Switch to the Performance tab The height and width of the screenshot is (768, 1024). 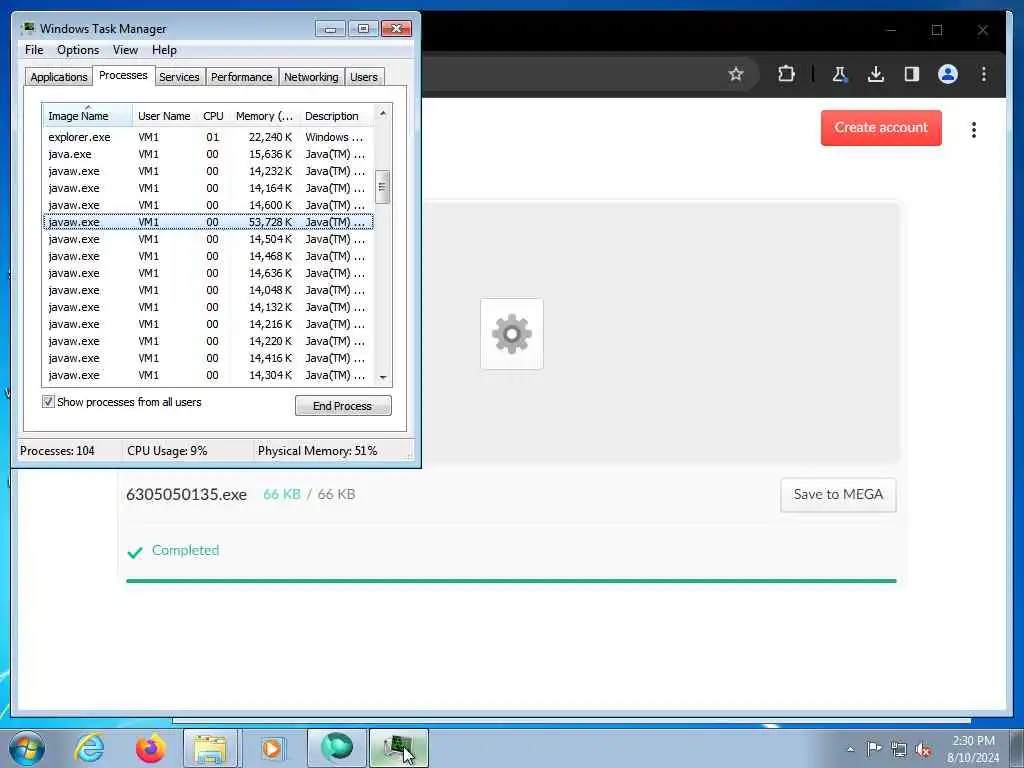[x=242, y=76]
